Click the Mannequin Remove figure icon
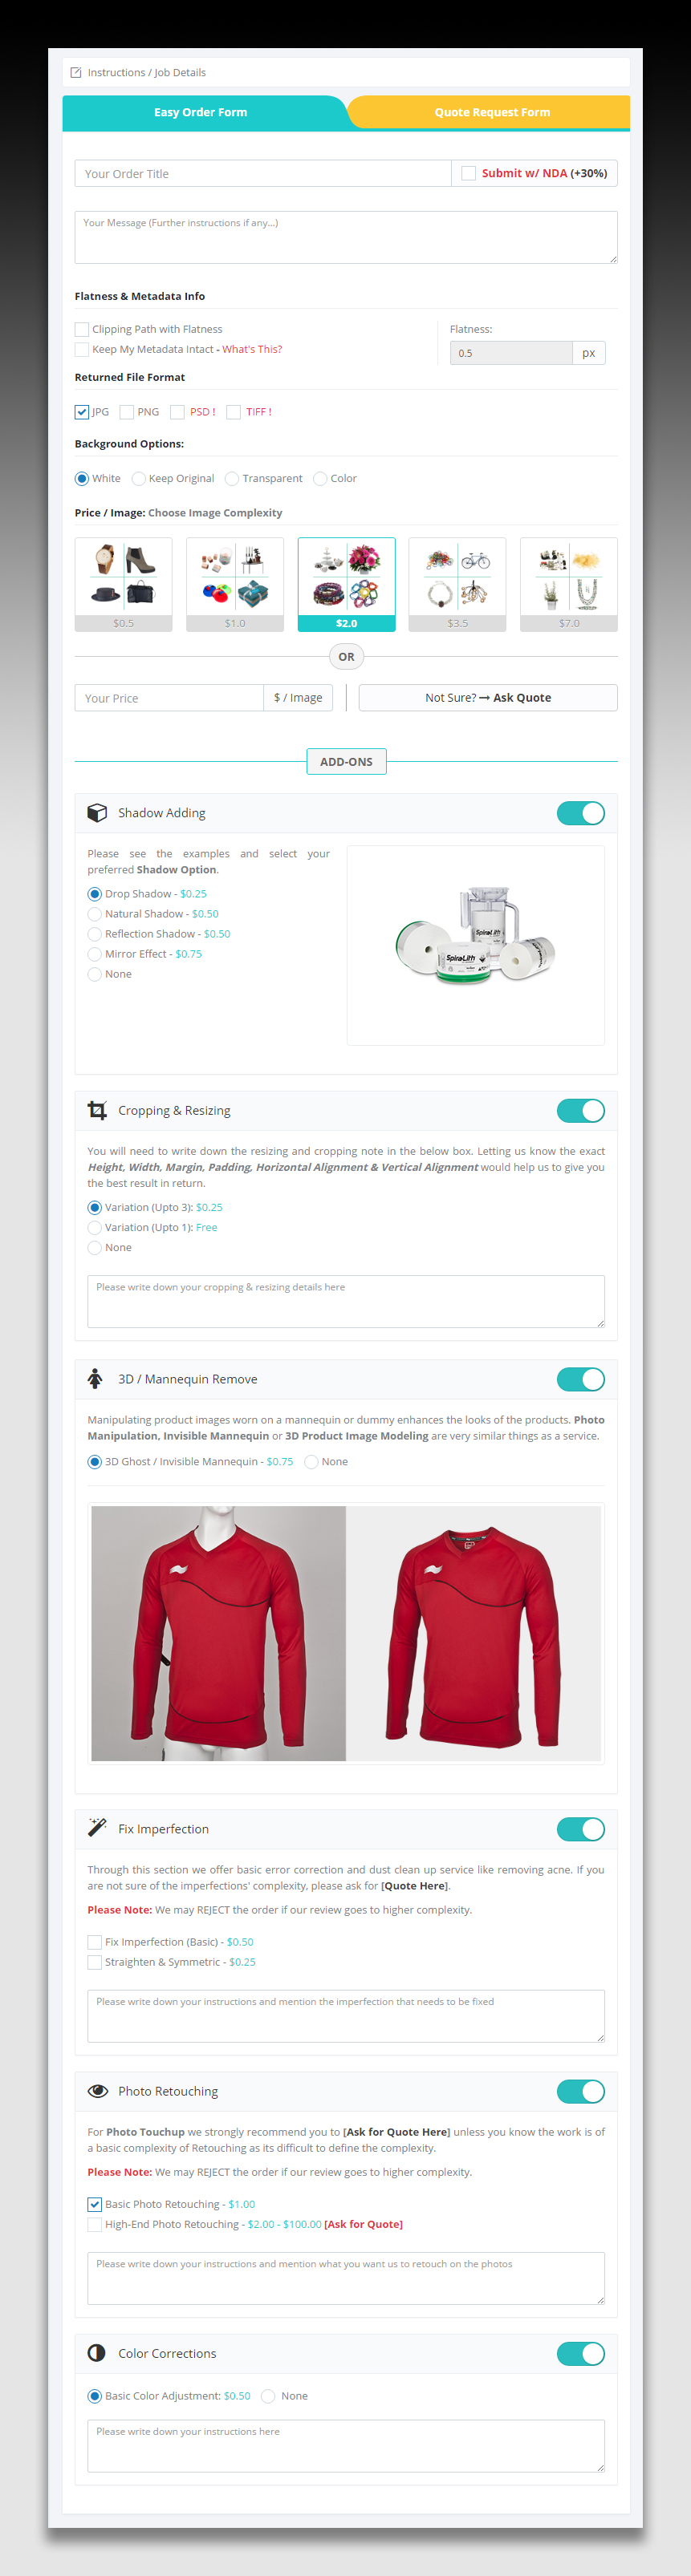 [95, 1379]
